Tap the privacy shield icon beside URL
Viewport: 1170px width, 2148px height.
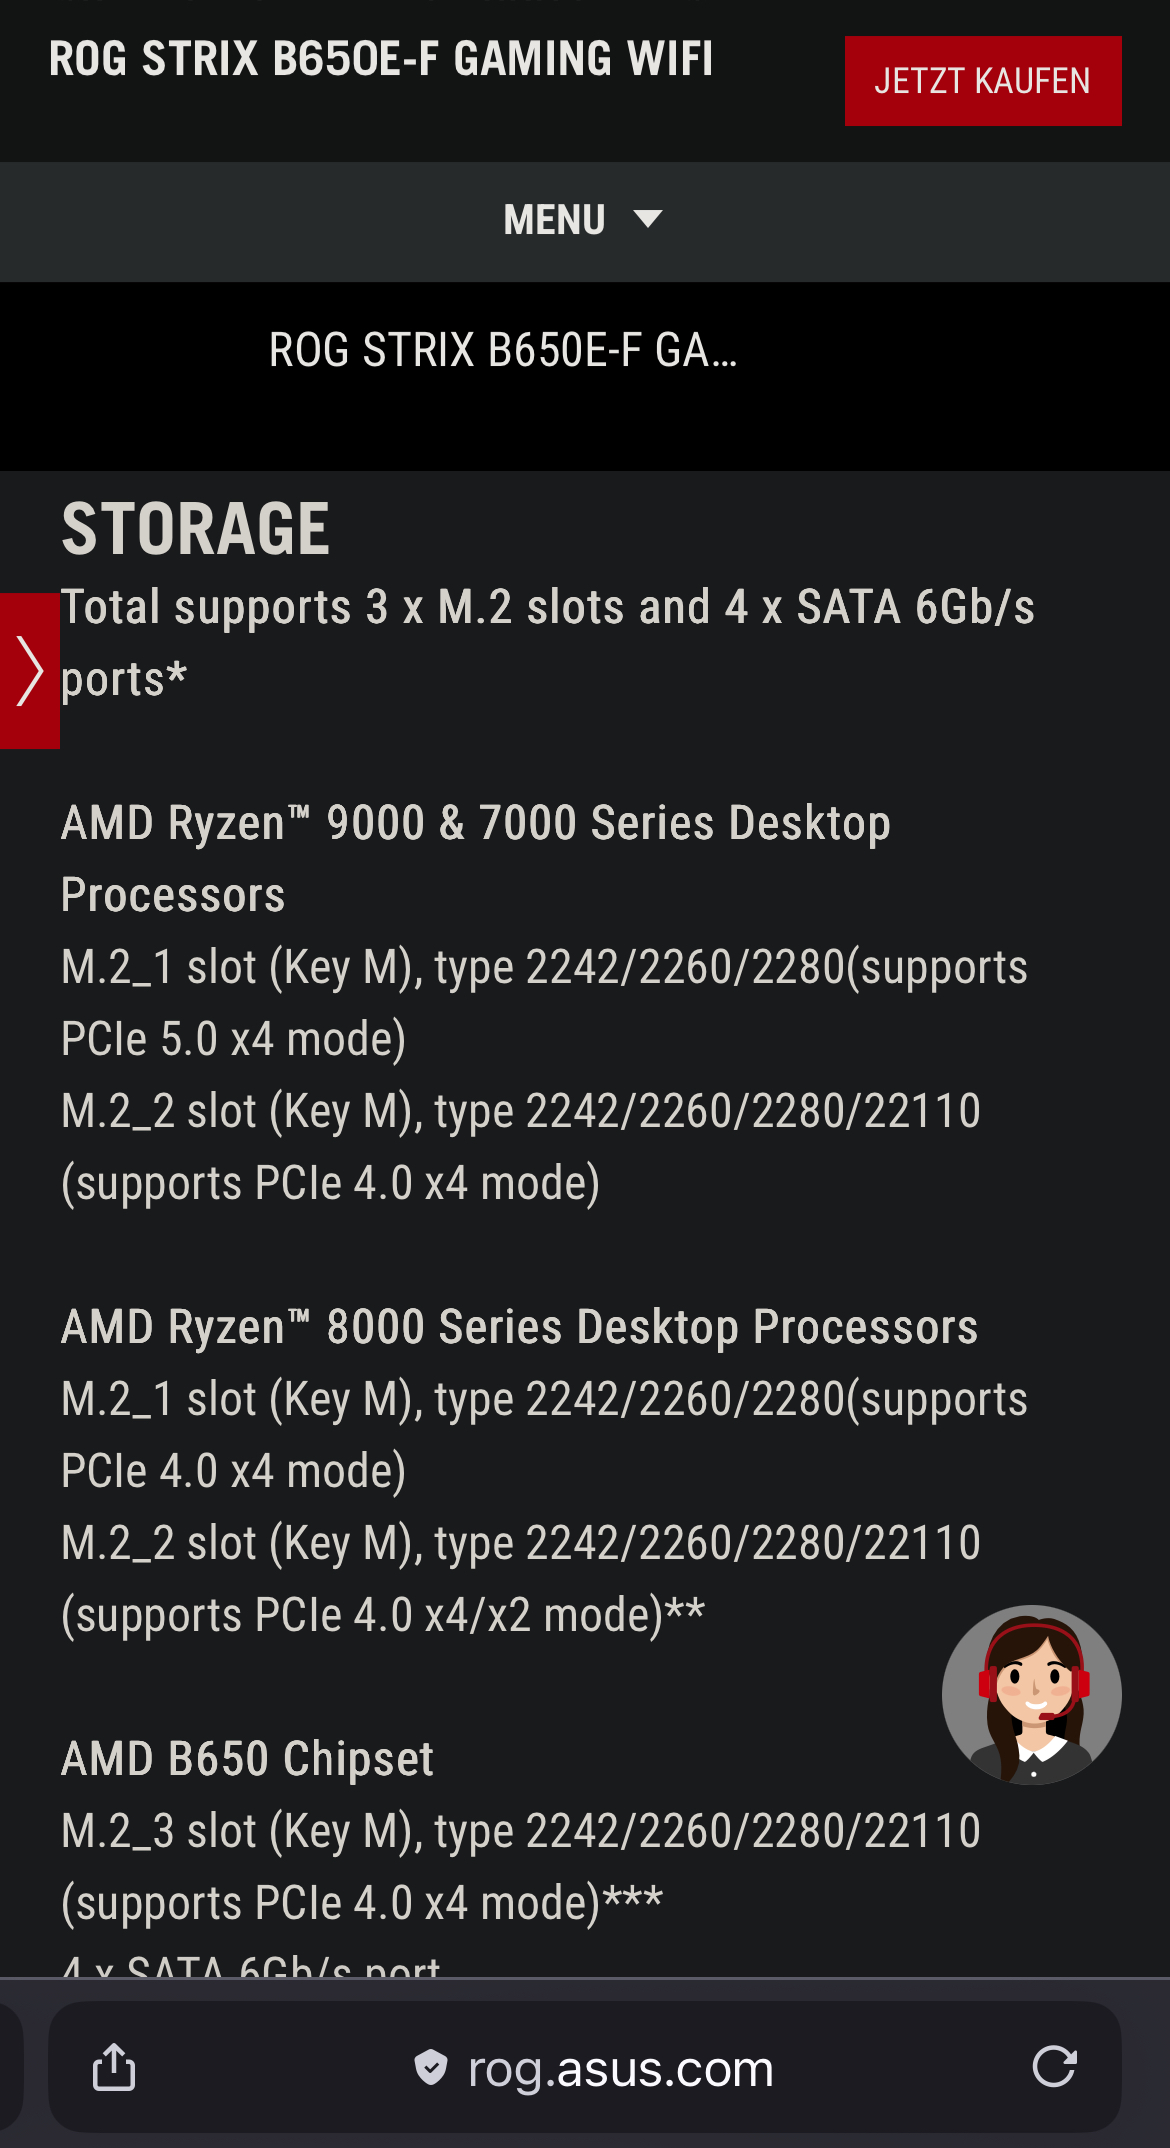point(431,2067)
